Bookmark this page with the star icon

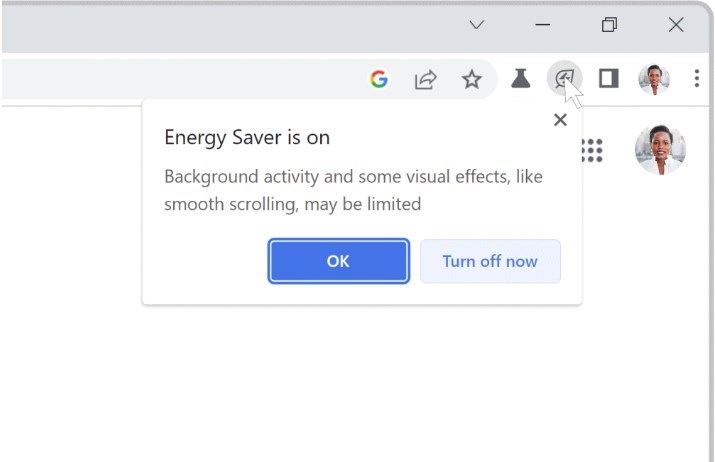tap(471, 80)
